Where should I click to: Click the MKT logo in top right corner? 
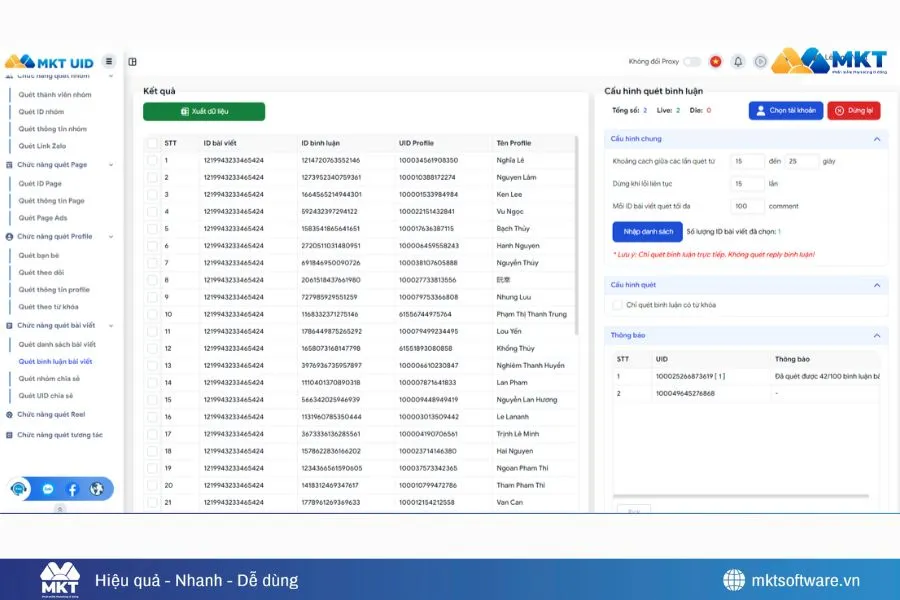tap(830, 61)
